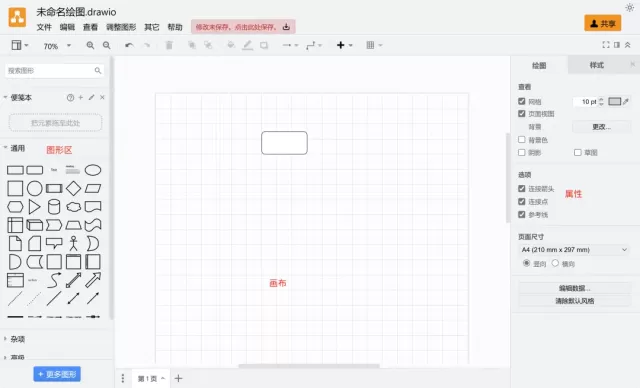Toggle the 连接点 connection points checkbox
This screenshot has width=640, height=388.
(x=522, y=202)
